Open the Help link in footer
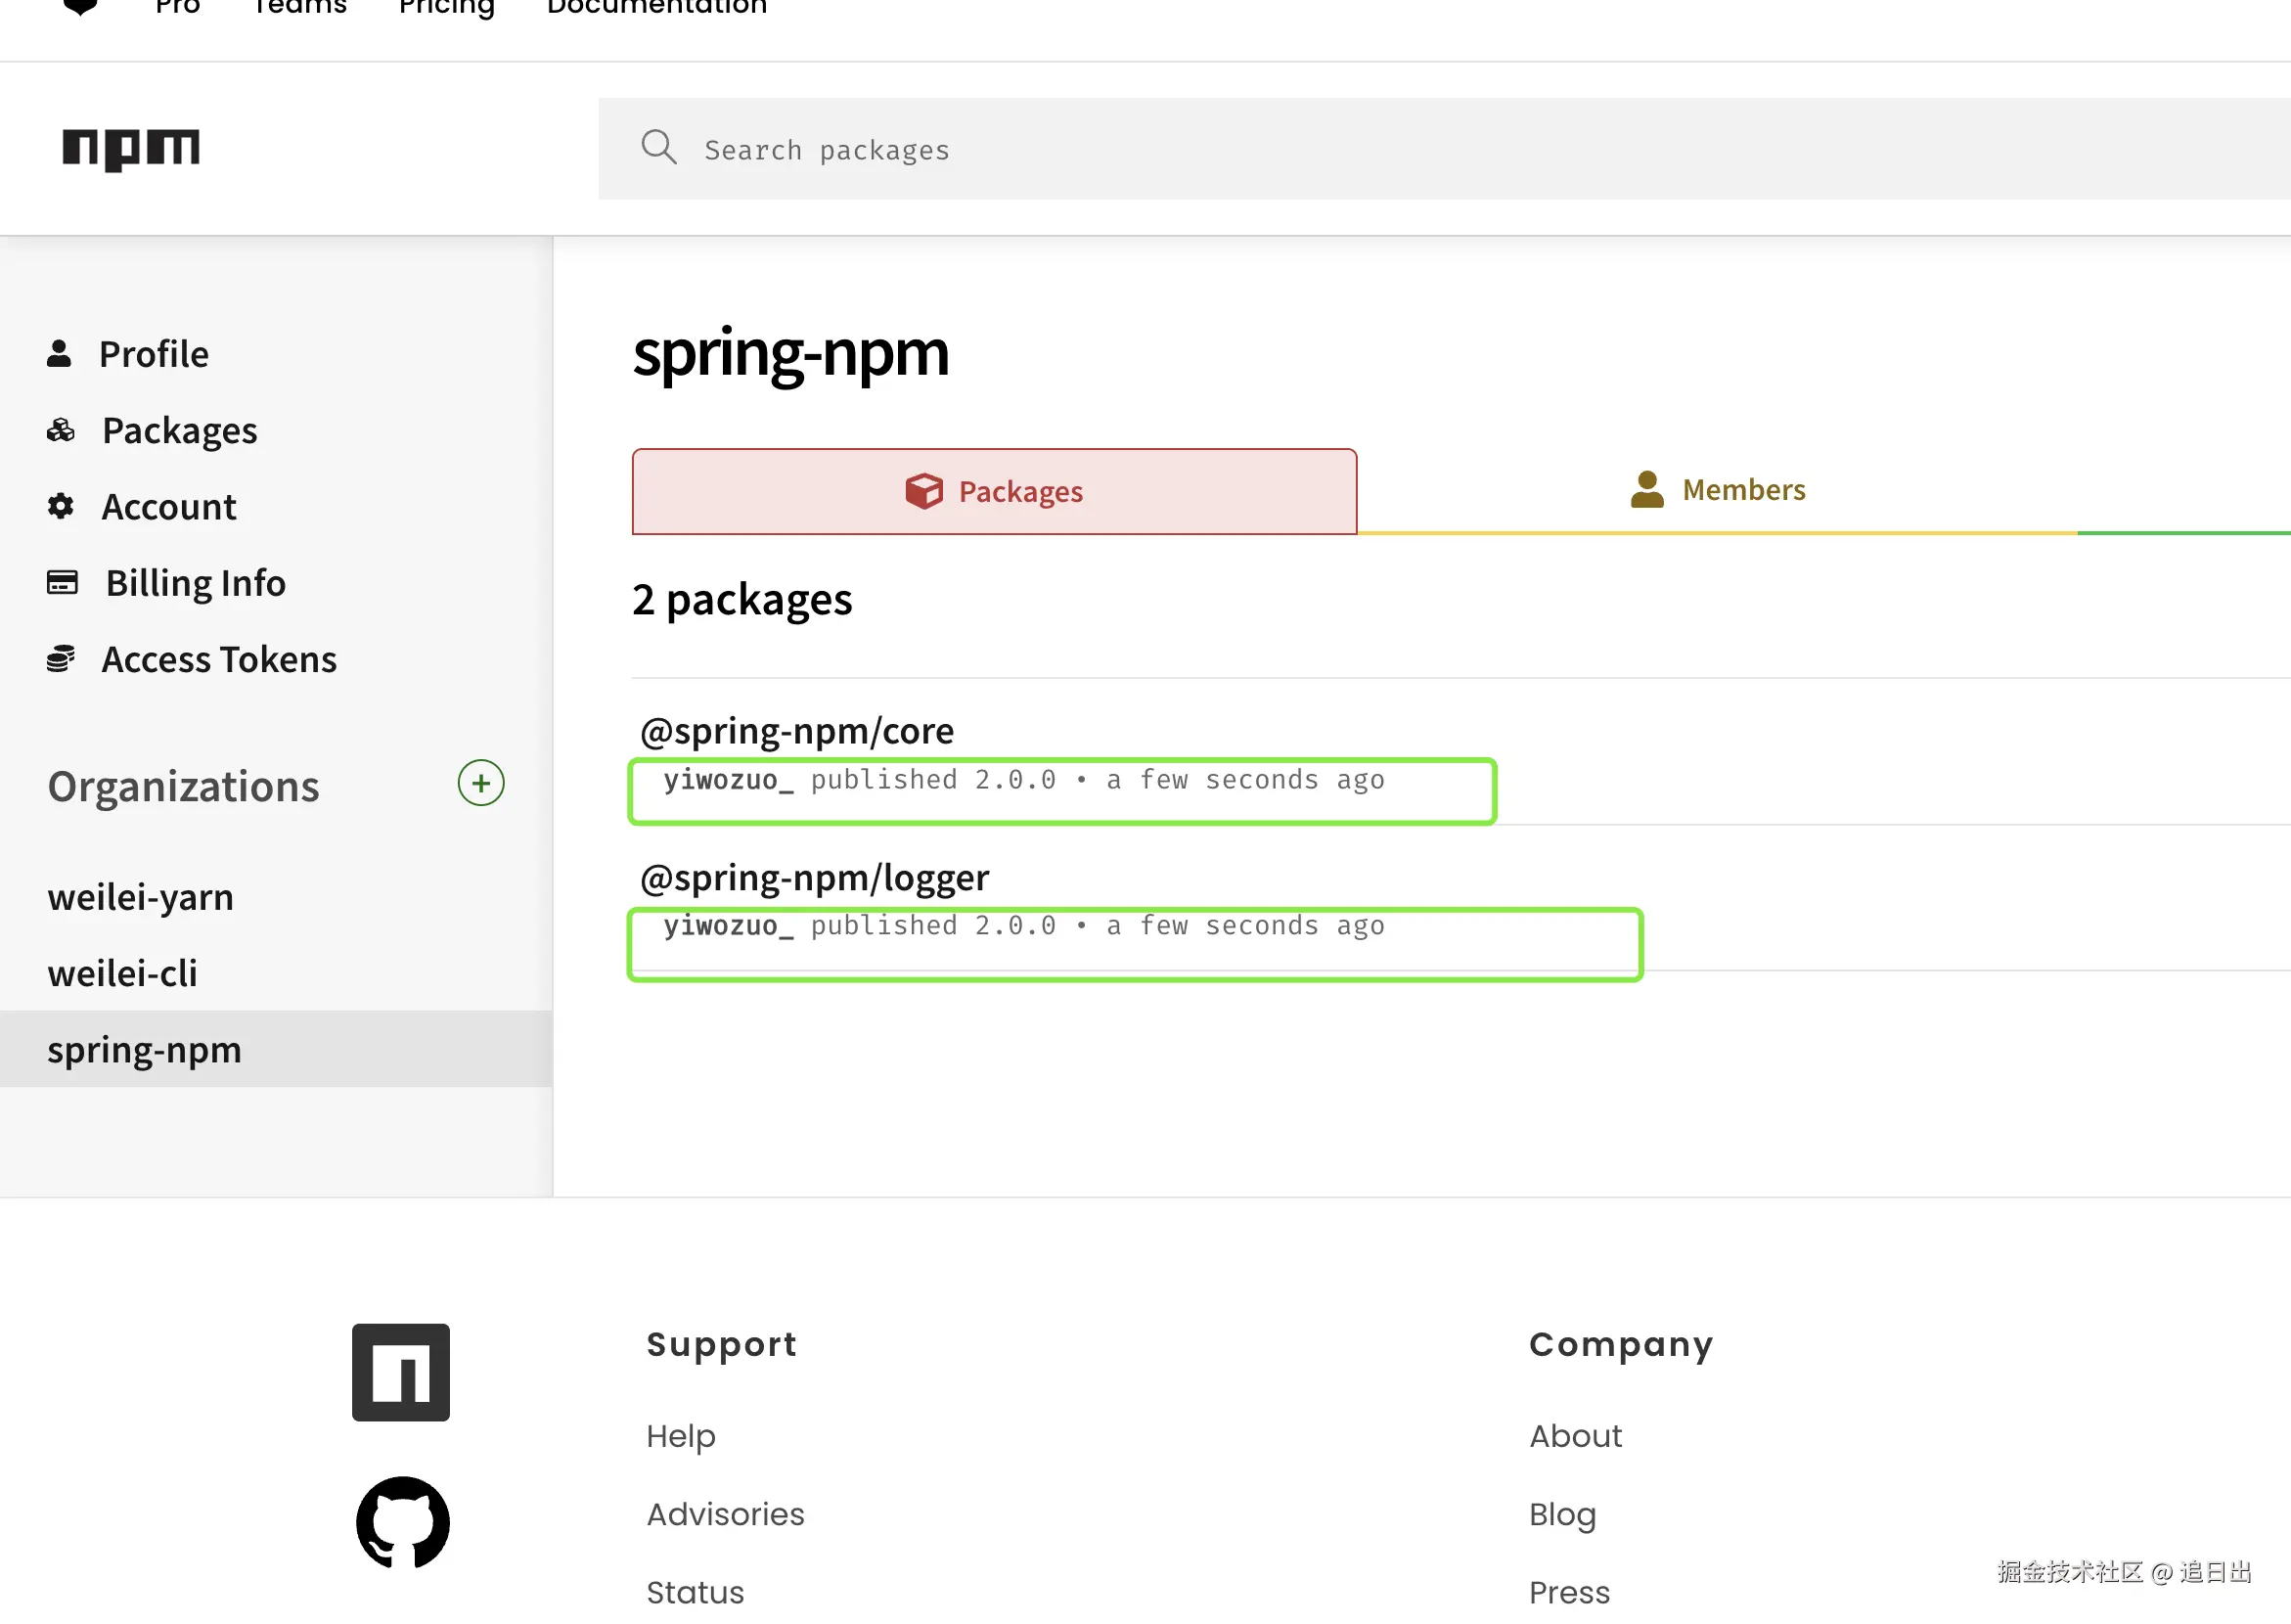This screenshot has width=2291, height=1624. pos(681,1436)
